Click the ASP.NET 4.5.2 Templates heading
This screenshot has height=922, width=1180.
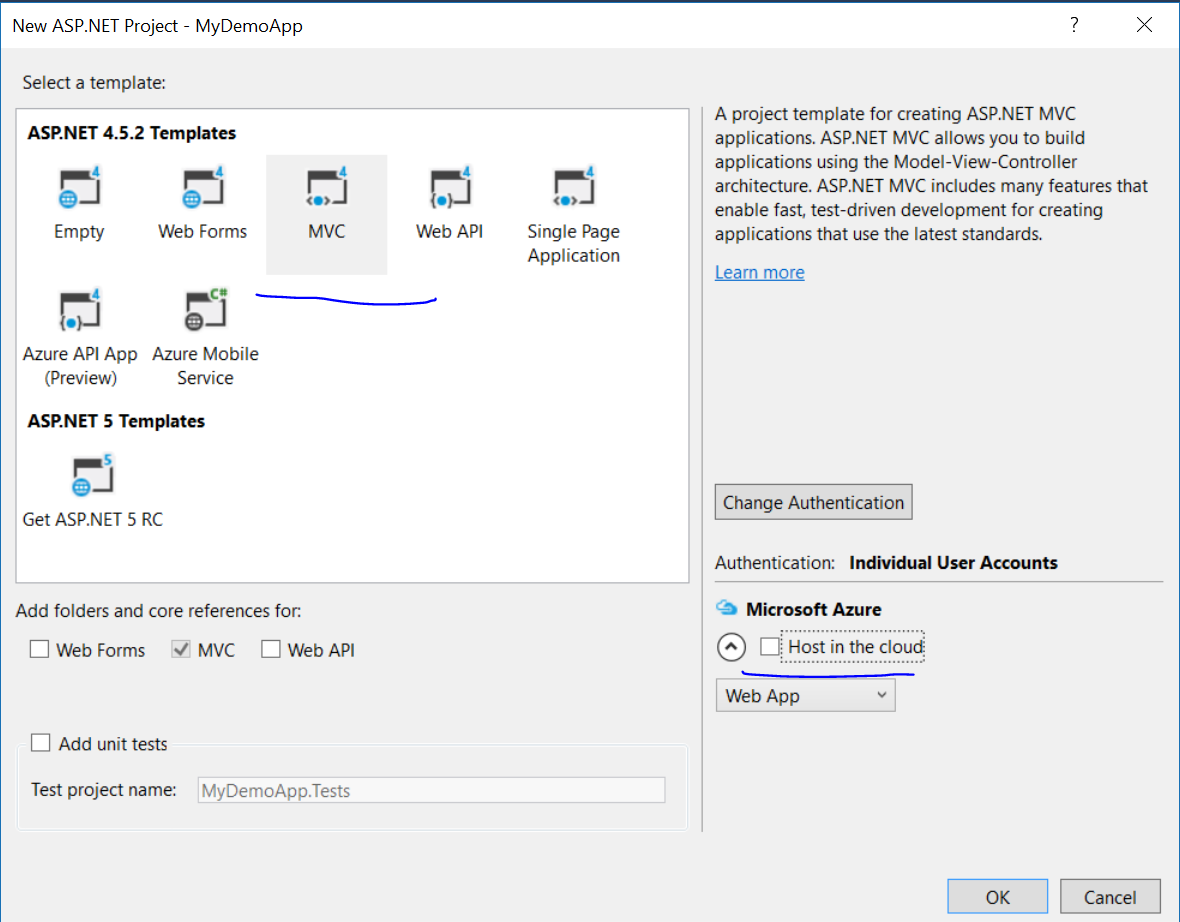pos(132,132)
